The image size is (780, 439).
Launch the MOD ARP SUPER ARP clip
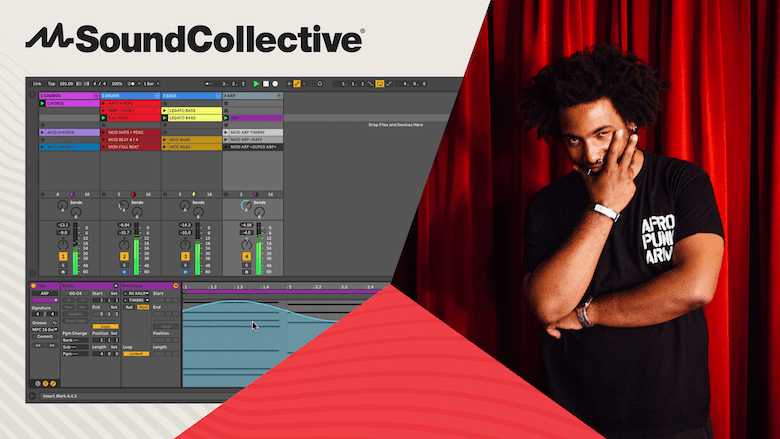pos(226,147)
